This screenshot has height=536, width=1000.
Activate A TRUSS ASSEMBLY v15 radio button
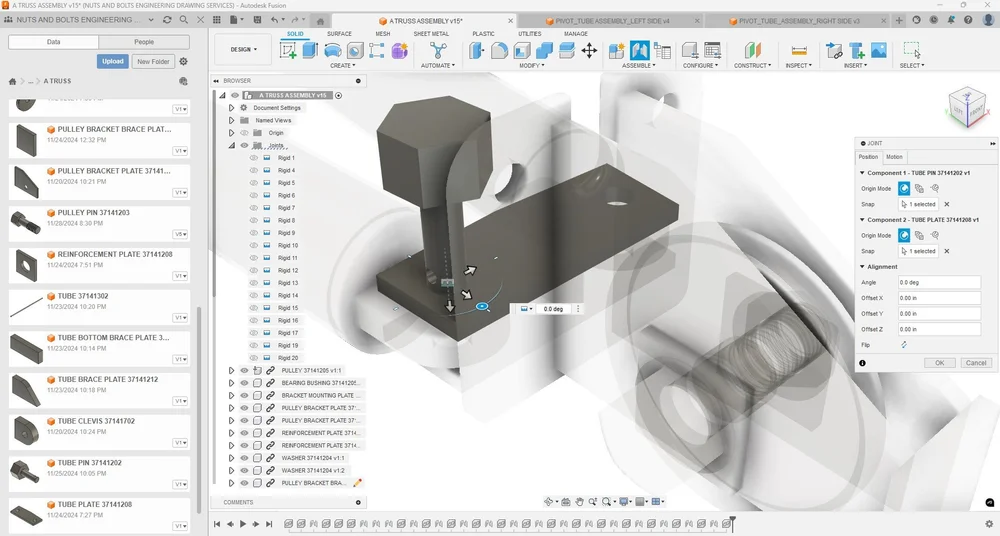click(339, 95)
